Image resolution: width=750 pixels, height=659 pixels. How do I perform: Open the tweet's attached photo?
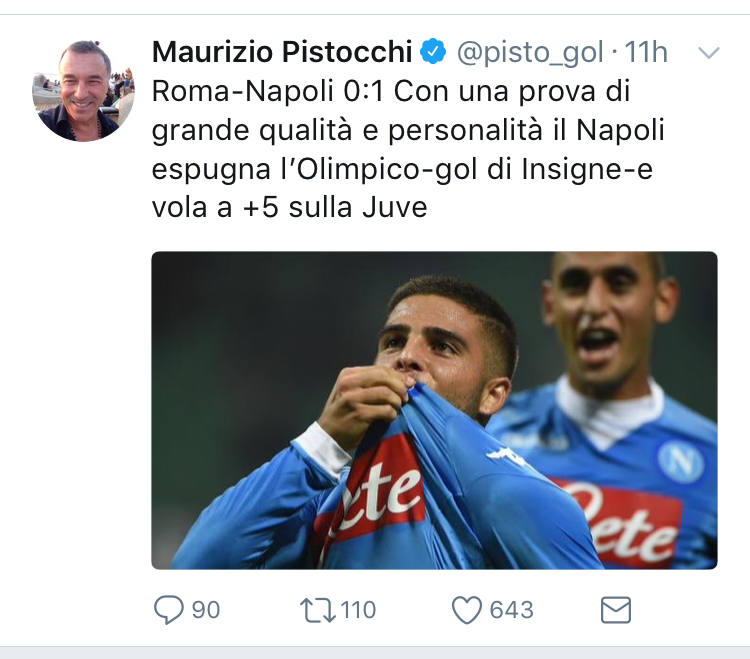pos(434,410)
